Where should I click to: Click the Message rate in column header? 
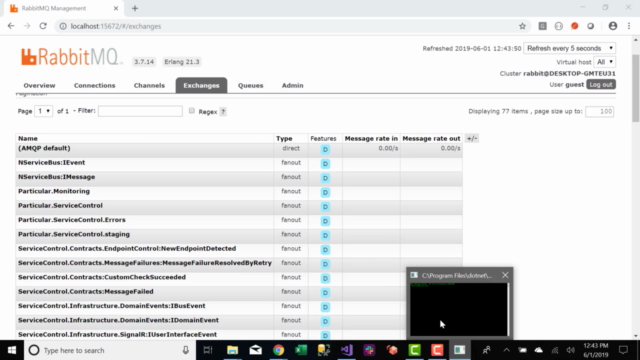[371, 138]
